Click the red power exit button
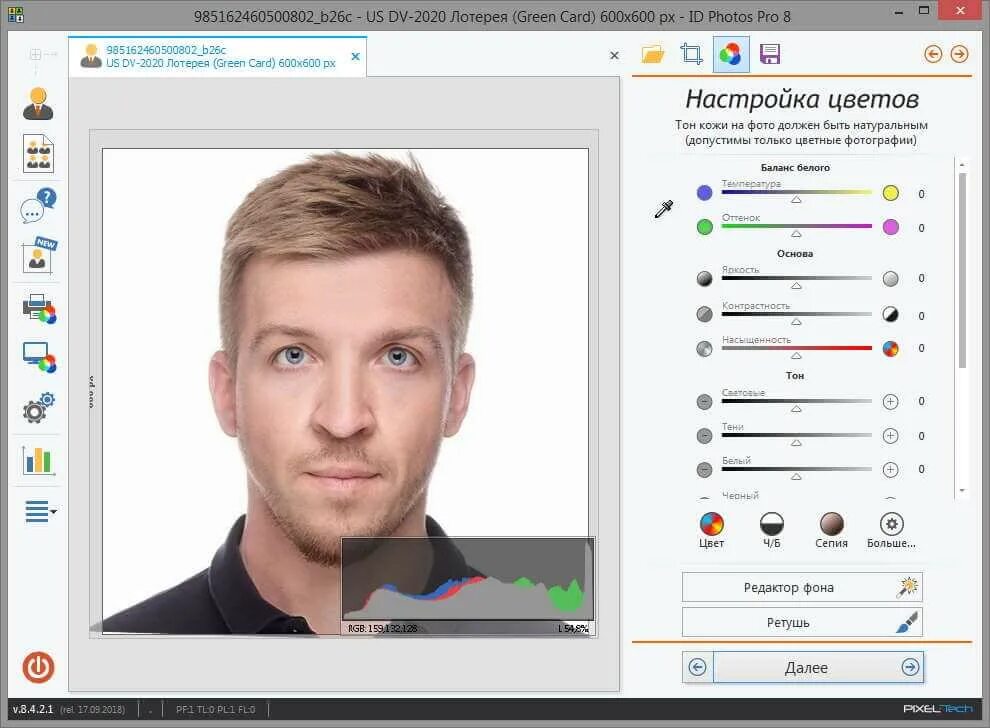Image resolution: width=990 pixels, height=728 pixels. [x=39, y=667]
